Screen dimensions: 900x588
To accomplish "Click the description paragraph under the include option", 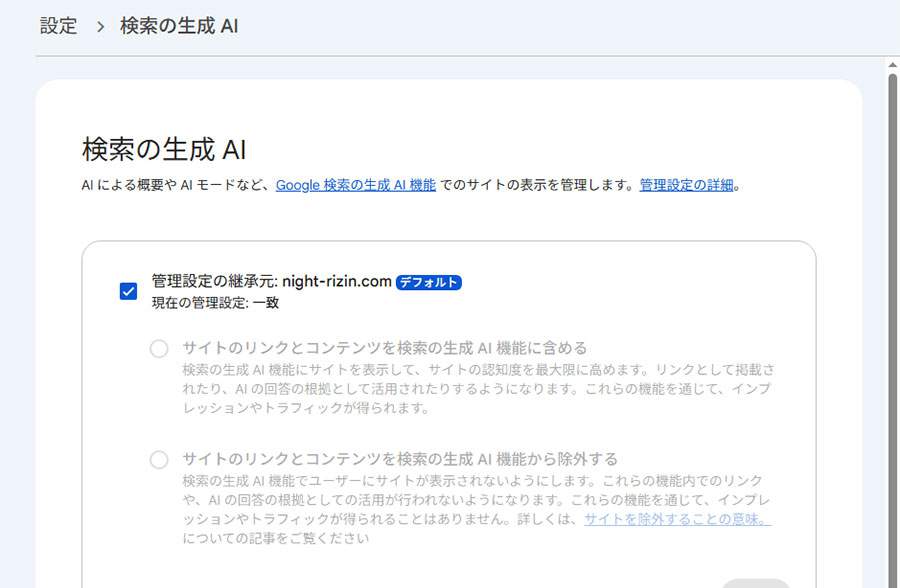I will [x=478, y=389].
